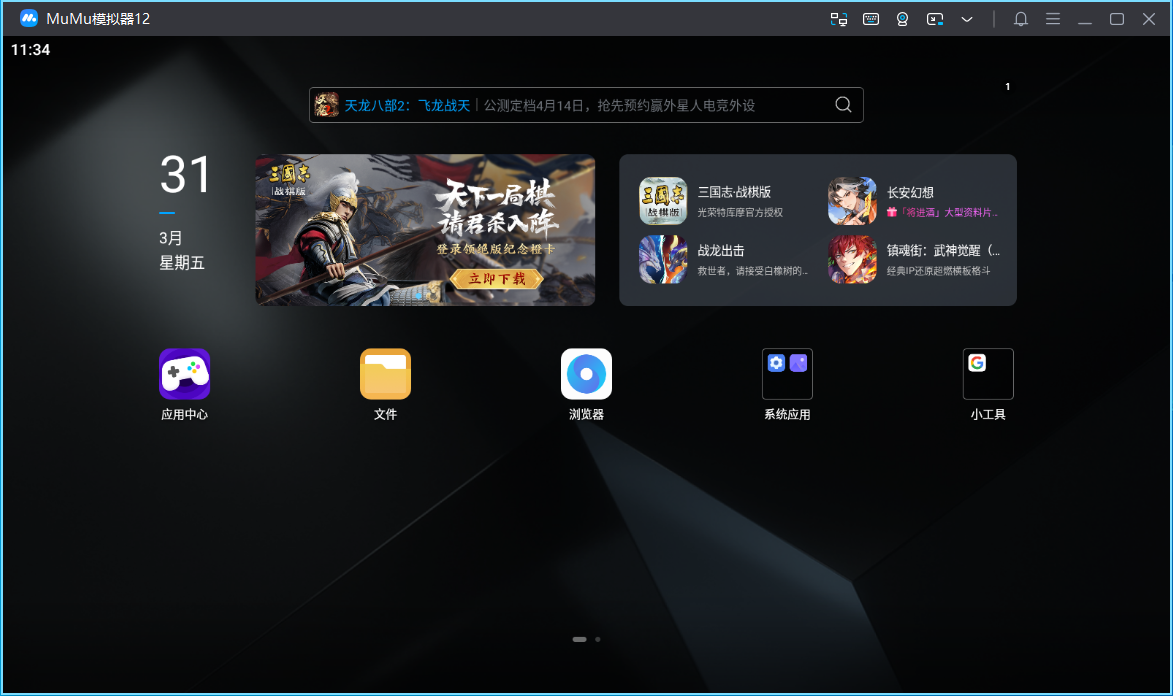Focus the search bar input field
This screenshot has height=696, width=1173.
586,105
